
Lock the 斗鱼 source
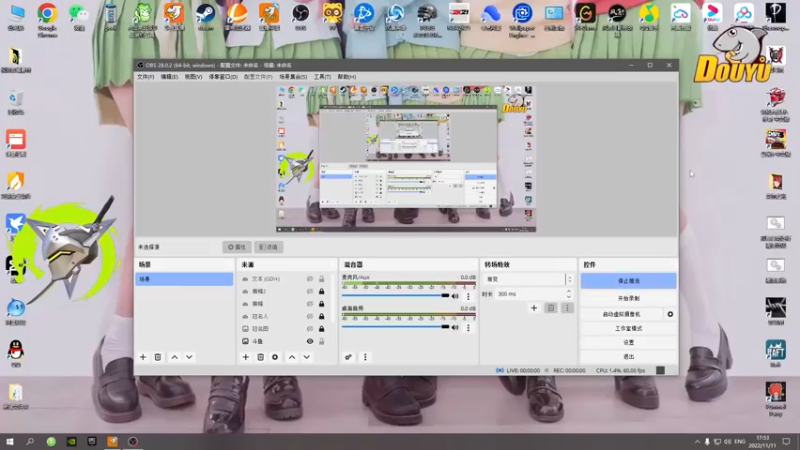click(x=321, y=341)
